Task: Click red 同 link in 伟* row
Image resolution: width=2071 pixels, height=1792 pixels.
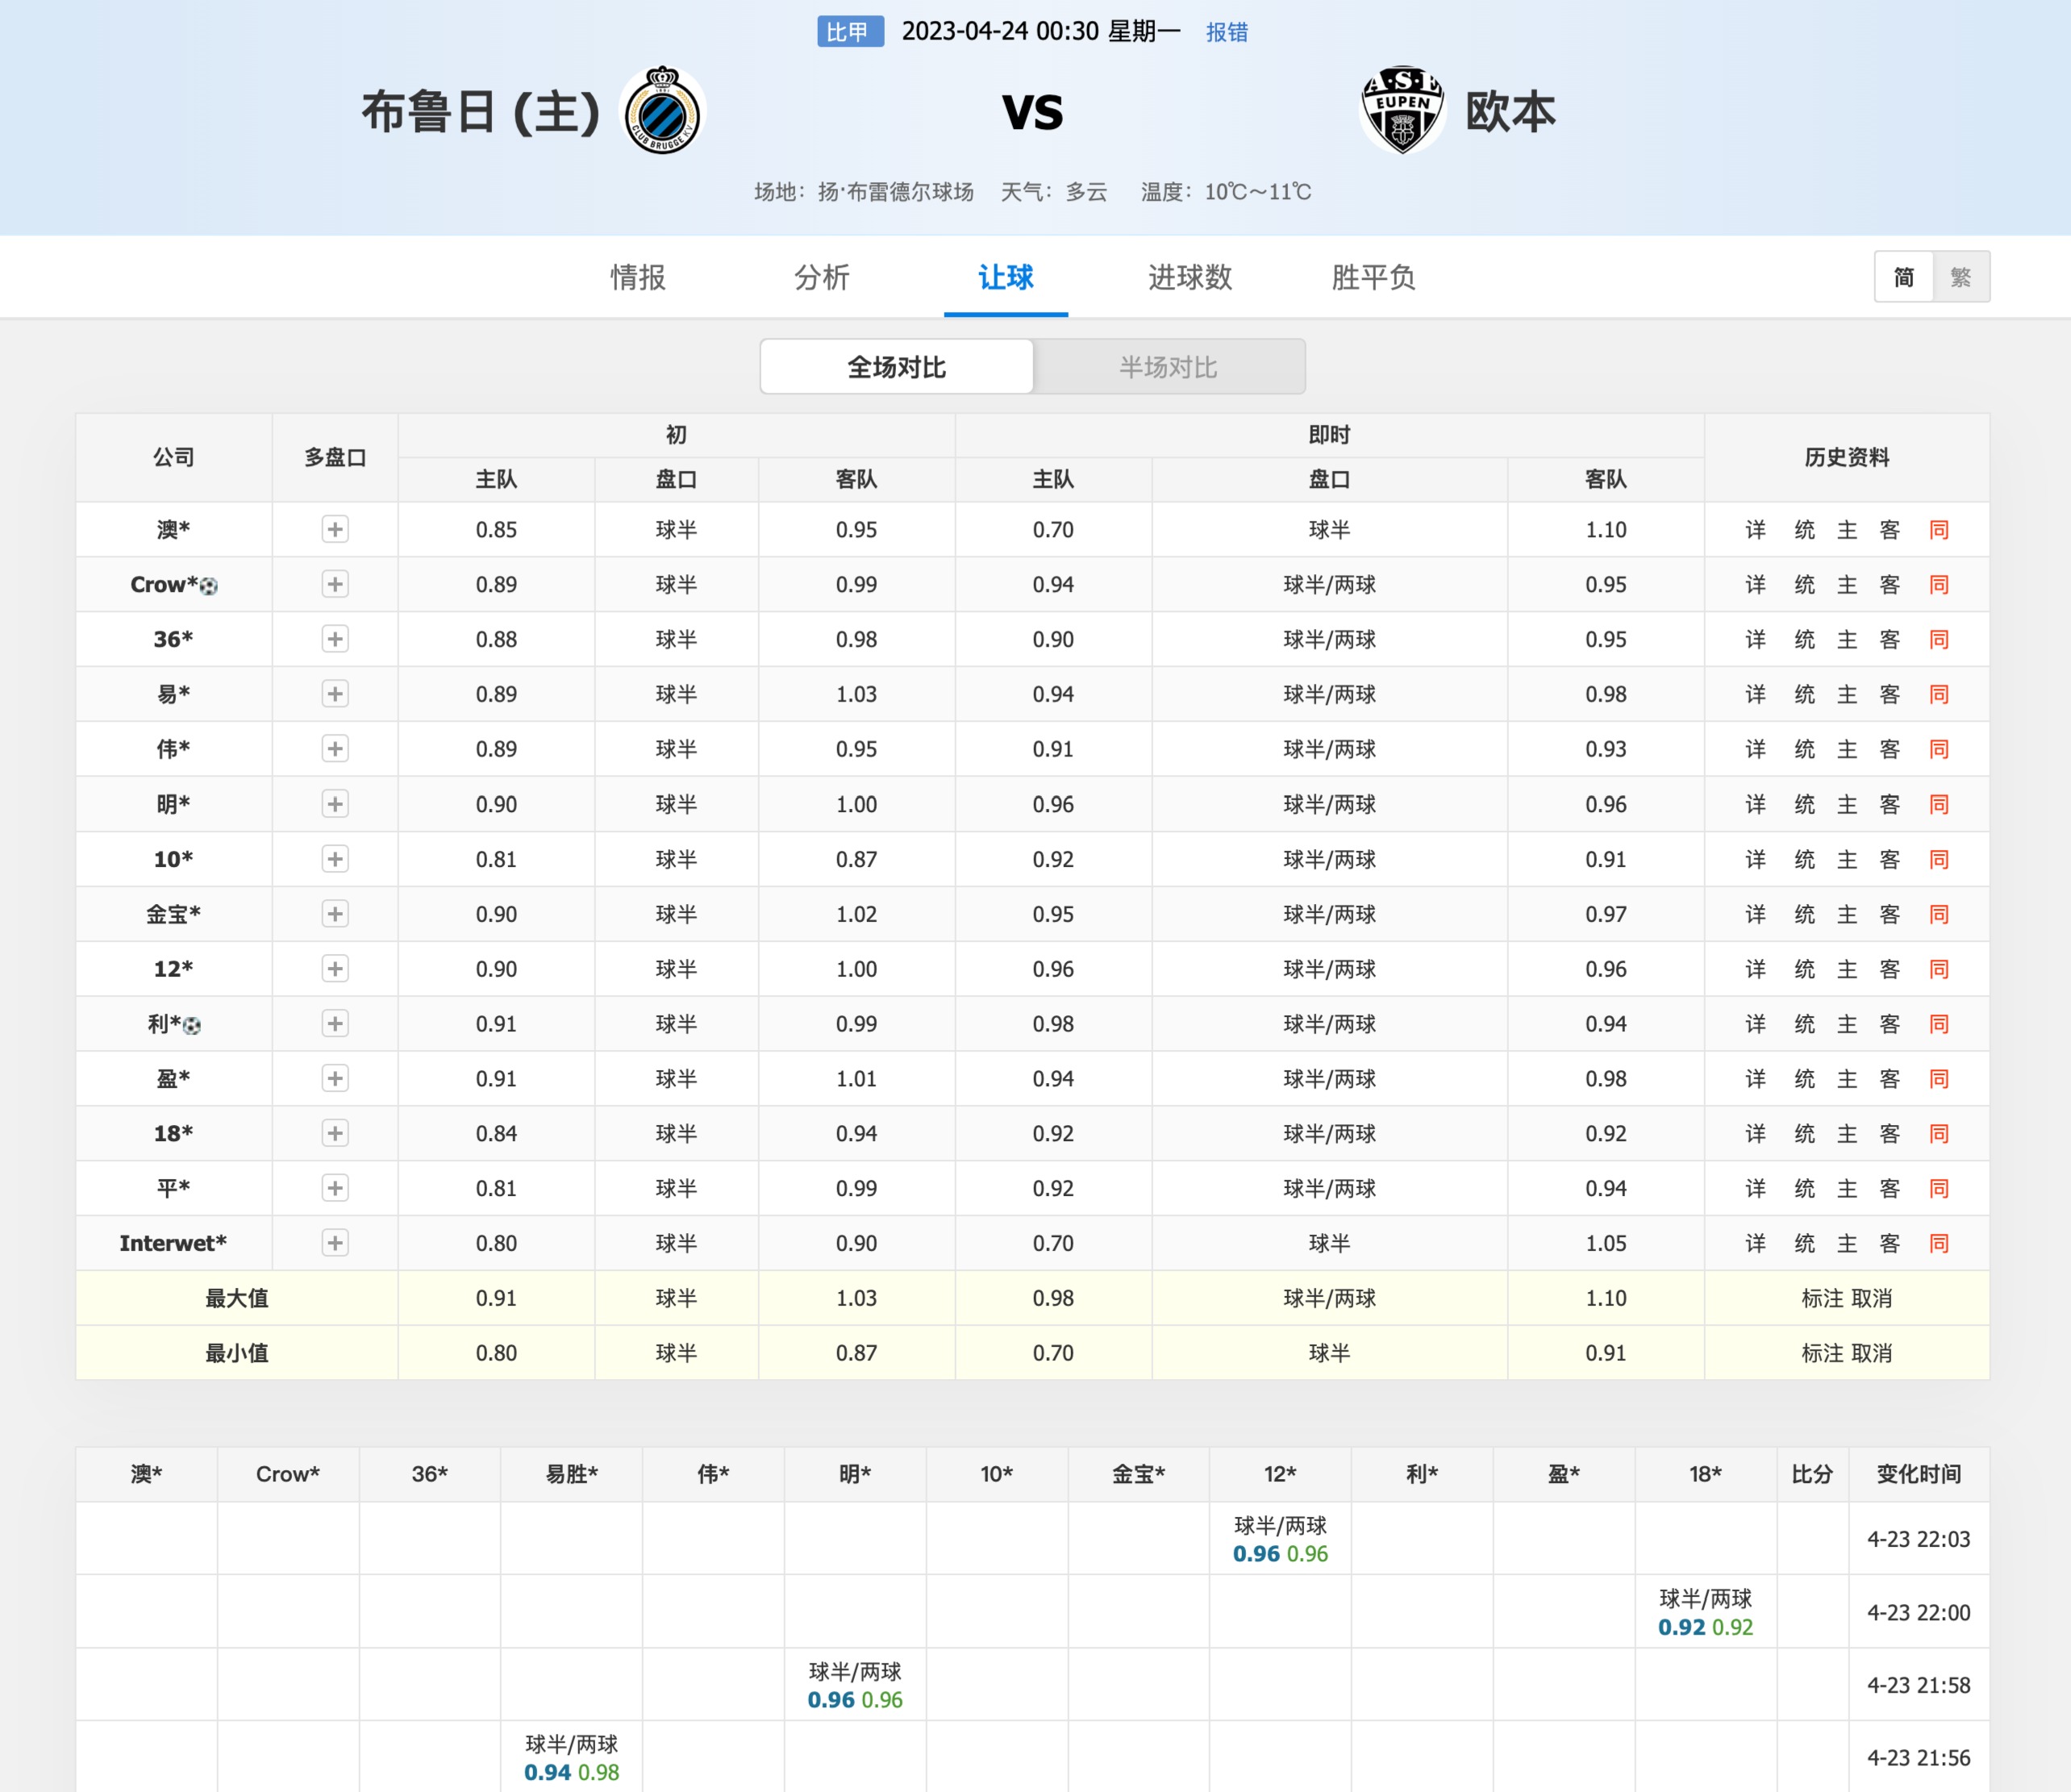Action: (1939, 749)
